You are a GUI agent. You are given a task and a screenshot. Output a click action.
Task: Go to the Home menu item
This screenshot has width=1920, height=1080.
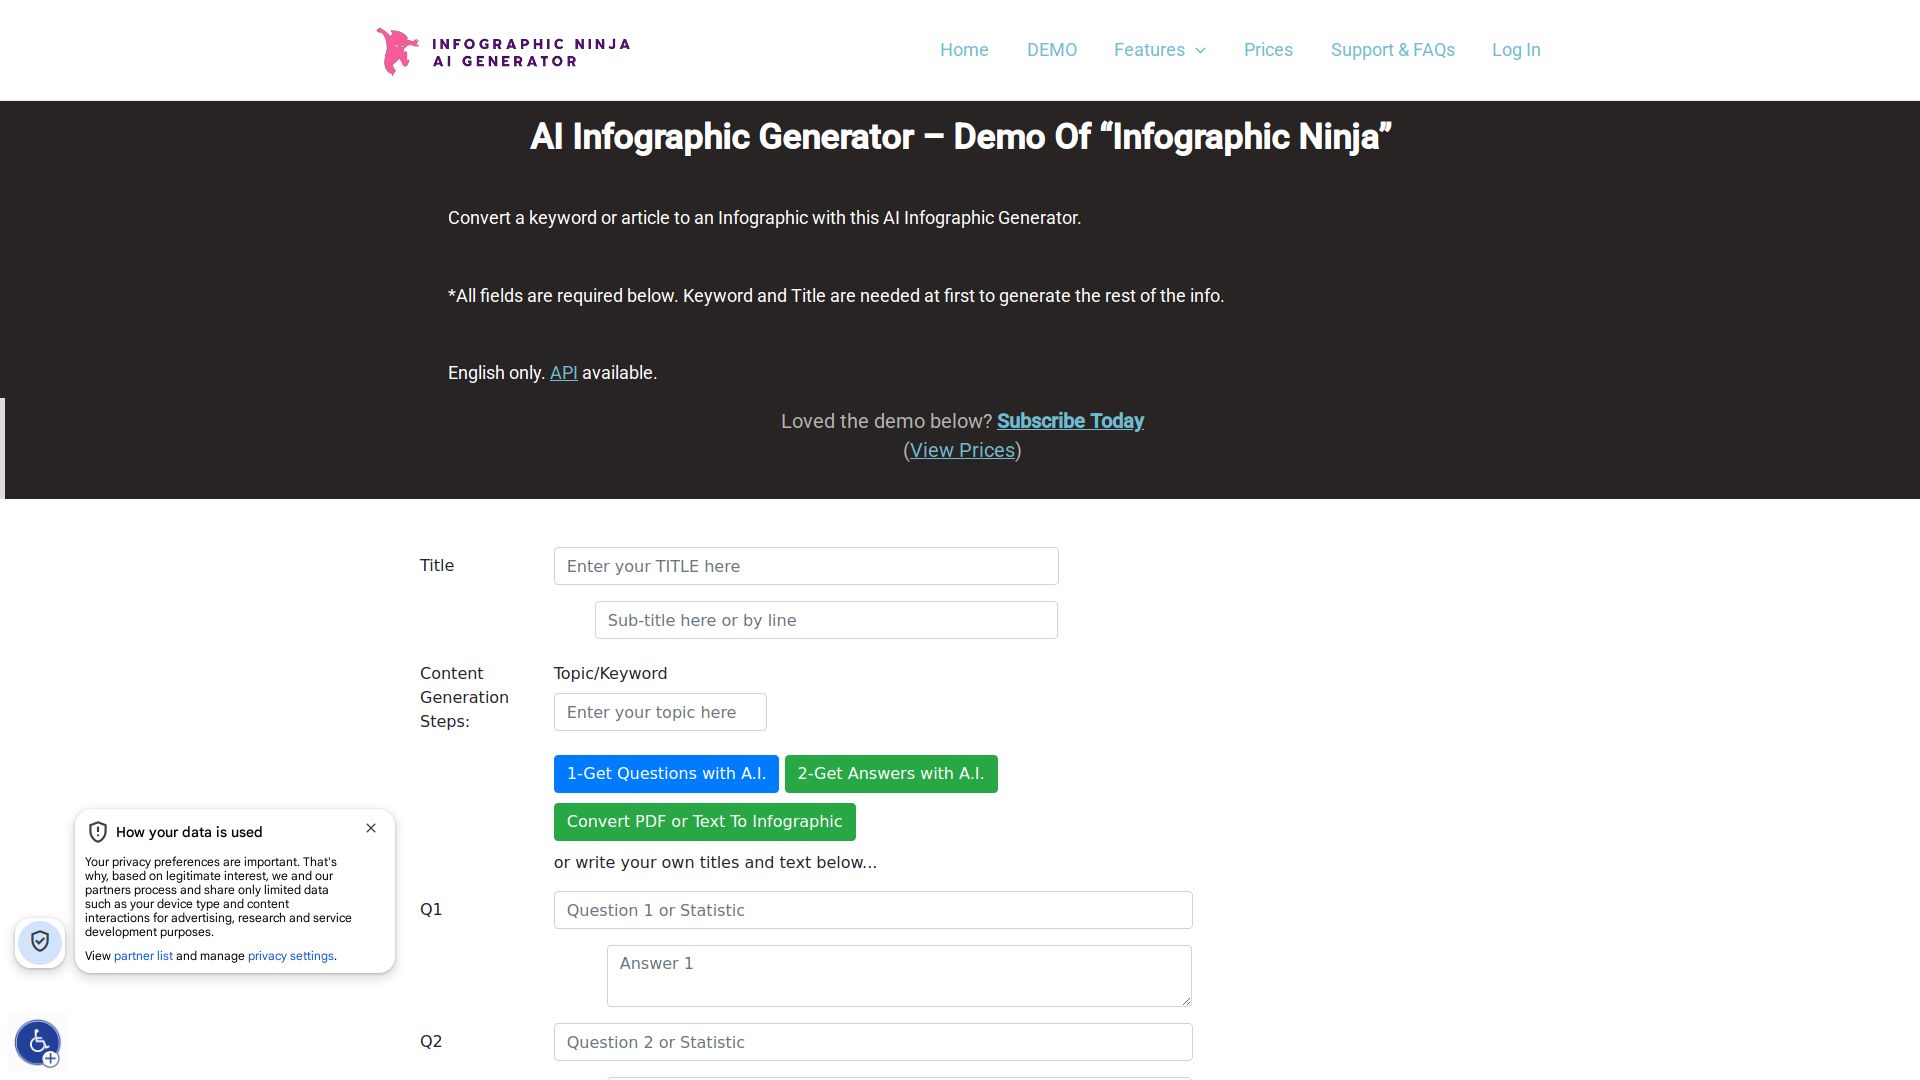[964, 50]
